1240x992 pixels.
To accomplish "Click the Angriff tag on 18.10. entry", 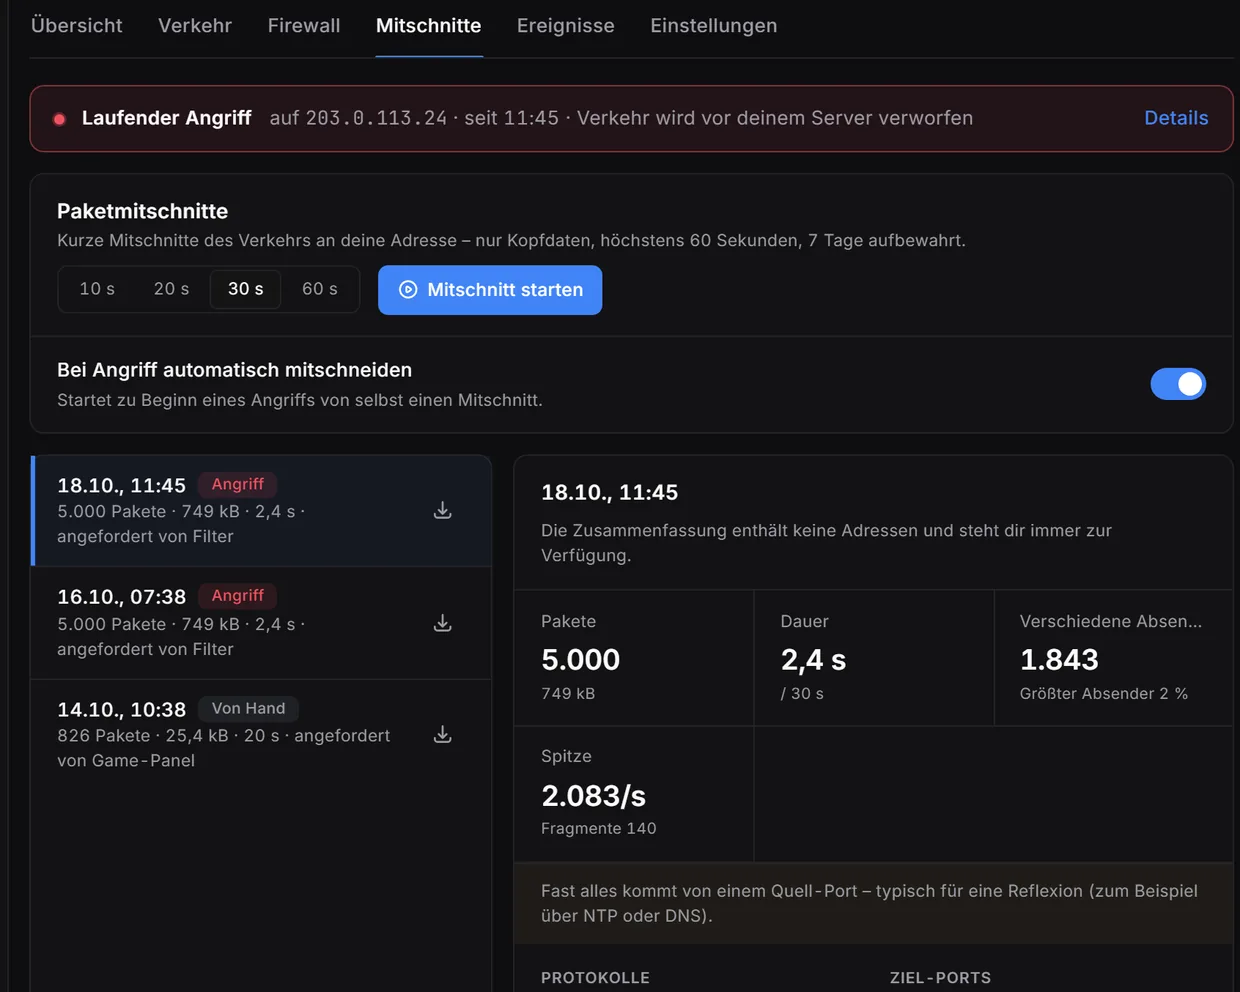I will (x=238, y=484).
